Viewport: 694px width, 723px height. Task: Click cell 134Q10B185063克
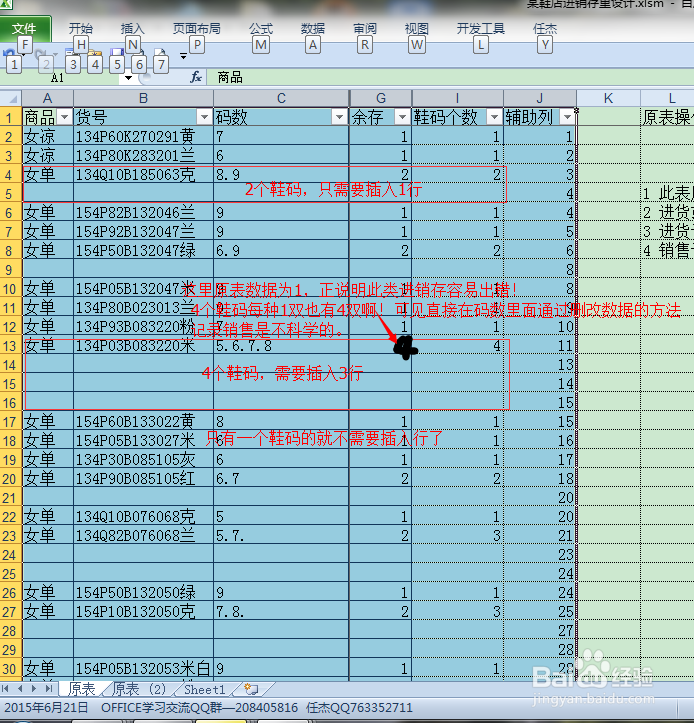(143, 175)
